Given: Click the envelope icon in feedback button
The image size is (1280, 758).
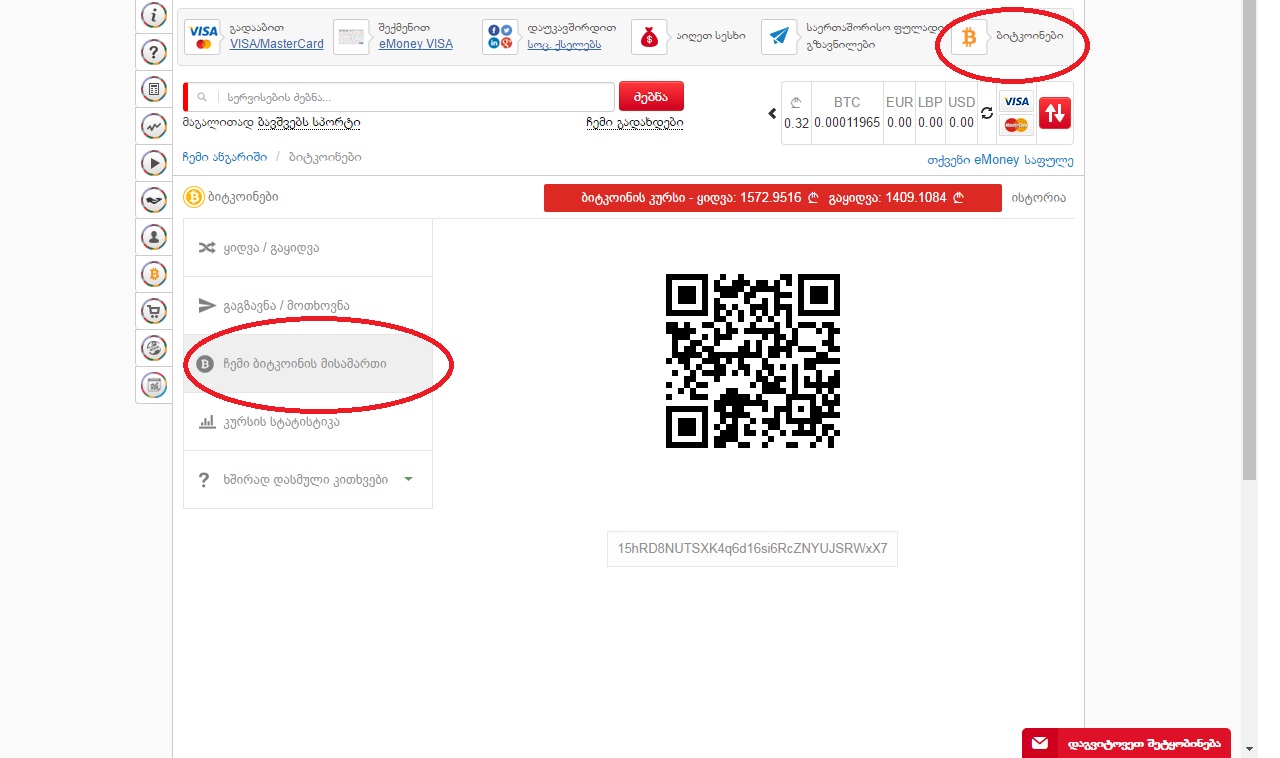Looking at the screenshot, I should 1040,743.
